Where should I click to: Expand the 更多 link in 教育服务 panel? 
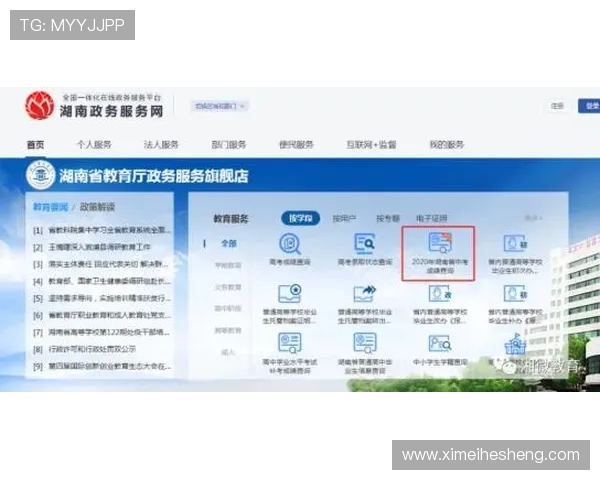(x=533, y=218)
